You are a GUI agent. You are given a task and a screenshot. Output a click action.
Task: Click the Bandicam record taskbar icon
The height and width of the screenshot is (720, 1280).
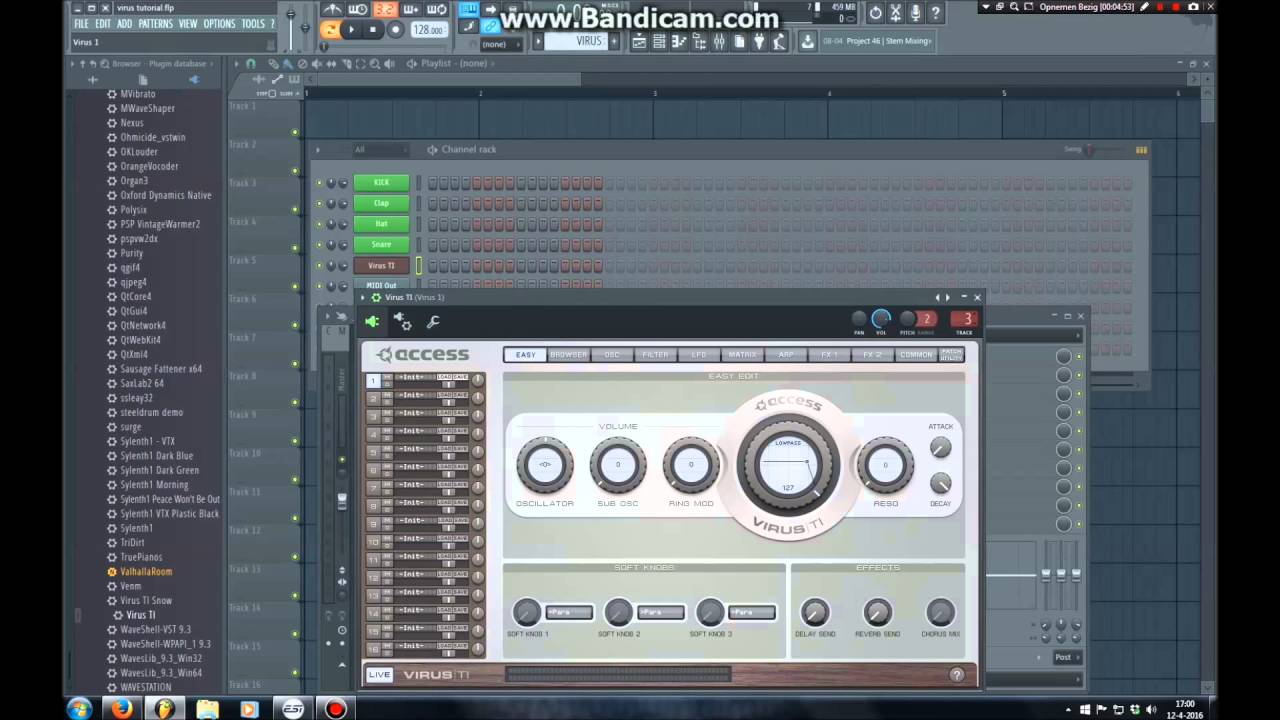(335, 709)
